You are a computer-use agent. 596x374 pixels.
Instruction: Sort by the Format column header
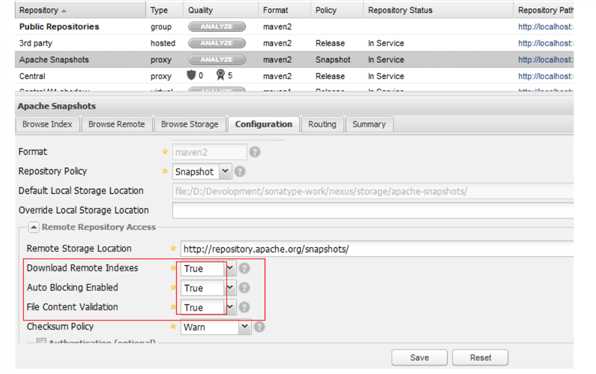click(285, 10)
